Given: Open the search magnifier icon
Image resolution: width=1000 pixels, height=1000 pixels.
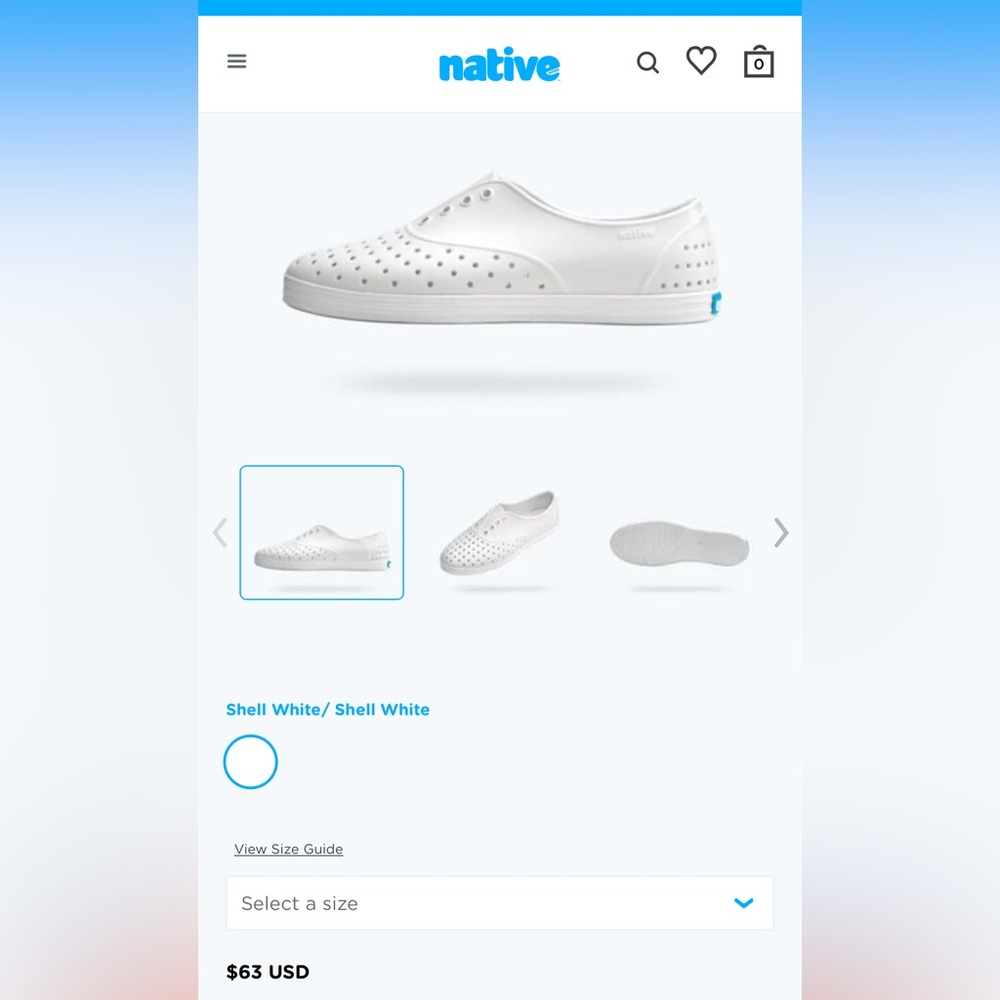Looking at the screenshot, I should pos(648,62).
